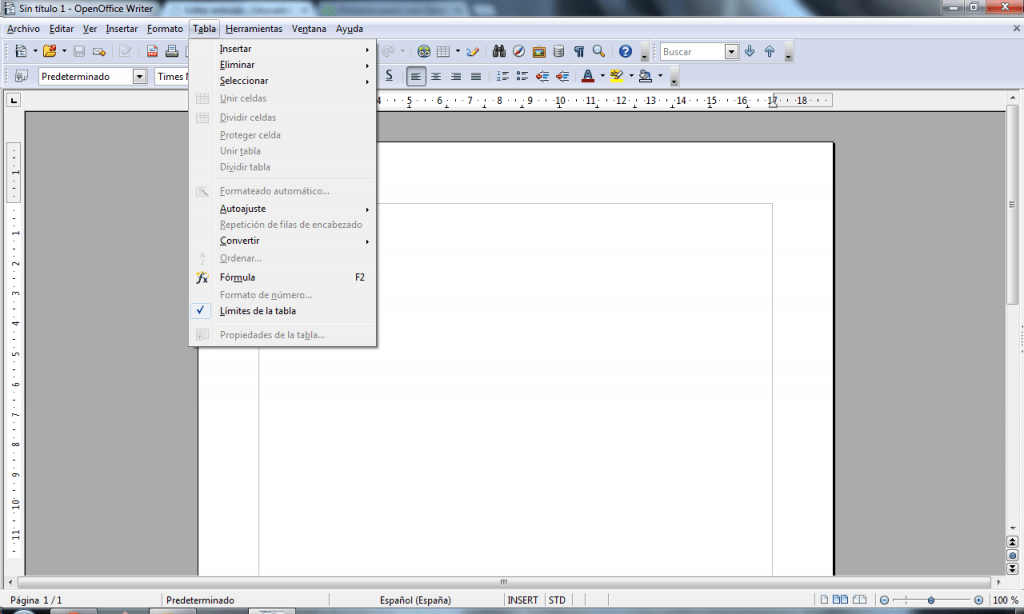Open the Navigator compass icon
This screenshot has height=614, width=1024.
pos(518,49)
